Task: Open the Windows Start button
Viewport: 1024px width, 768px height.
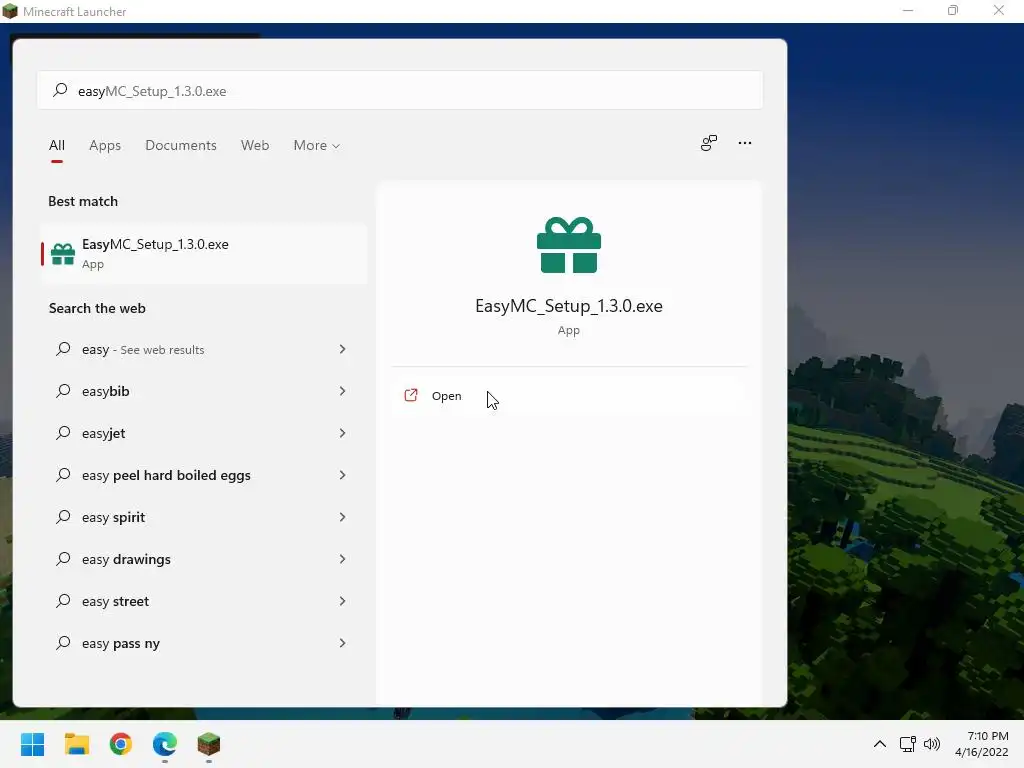Action: coord(33,744)
